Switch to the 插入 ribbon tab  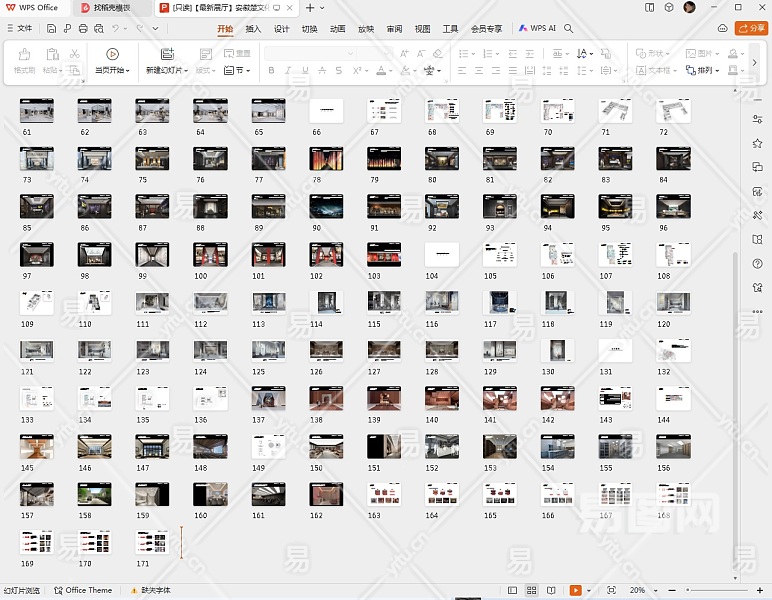click(253, 29)
